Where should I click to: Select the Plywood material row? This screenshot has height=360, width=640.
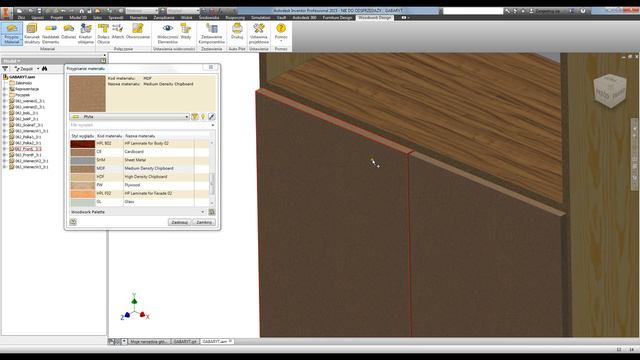(x=139, y=185)
